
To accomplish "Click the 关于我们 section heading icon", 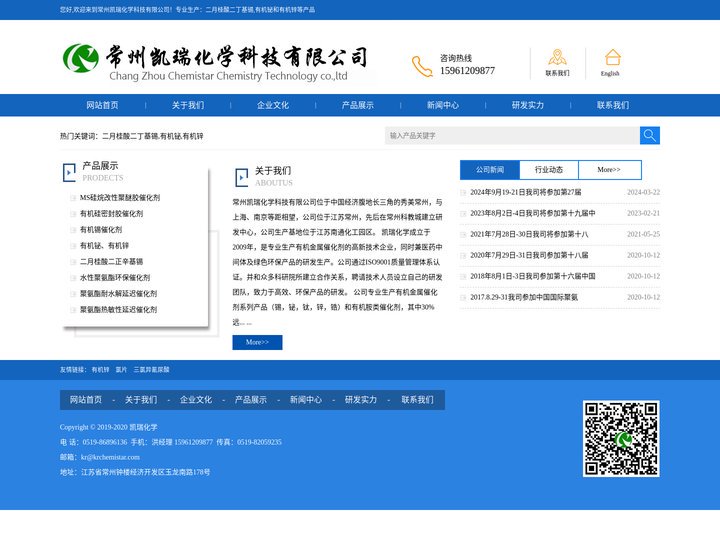I will (x=242, y=177).
